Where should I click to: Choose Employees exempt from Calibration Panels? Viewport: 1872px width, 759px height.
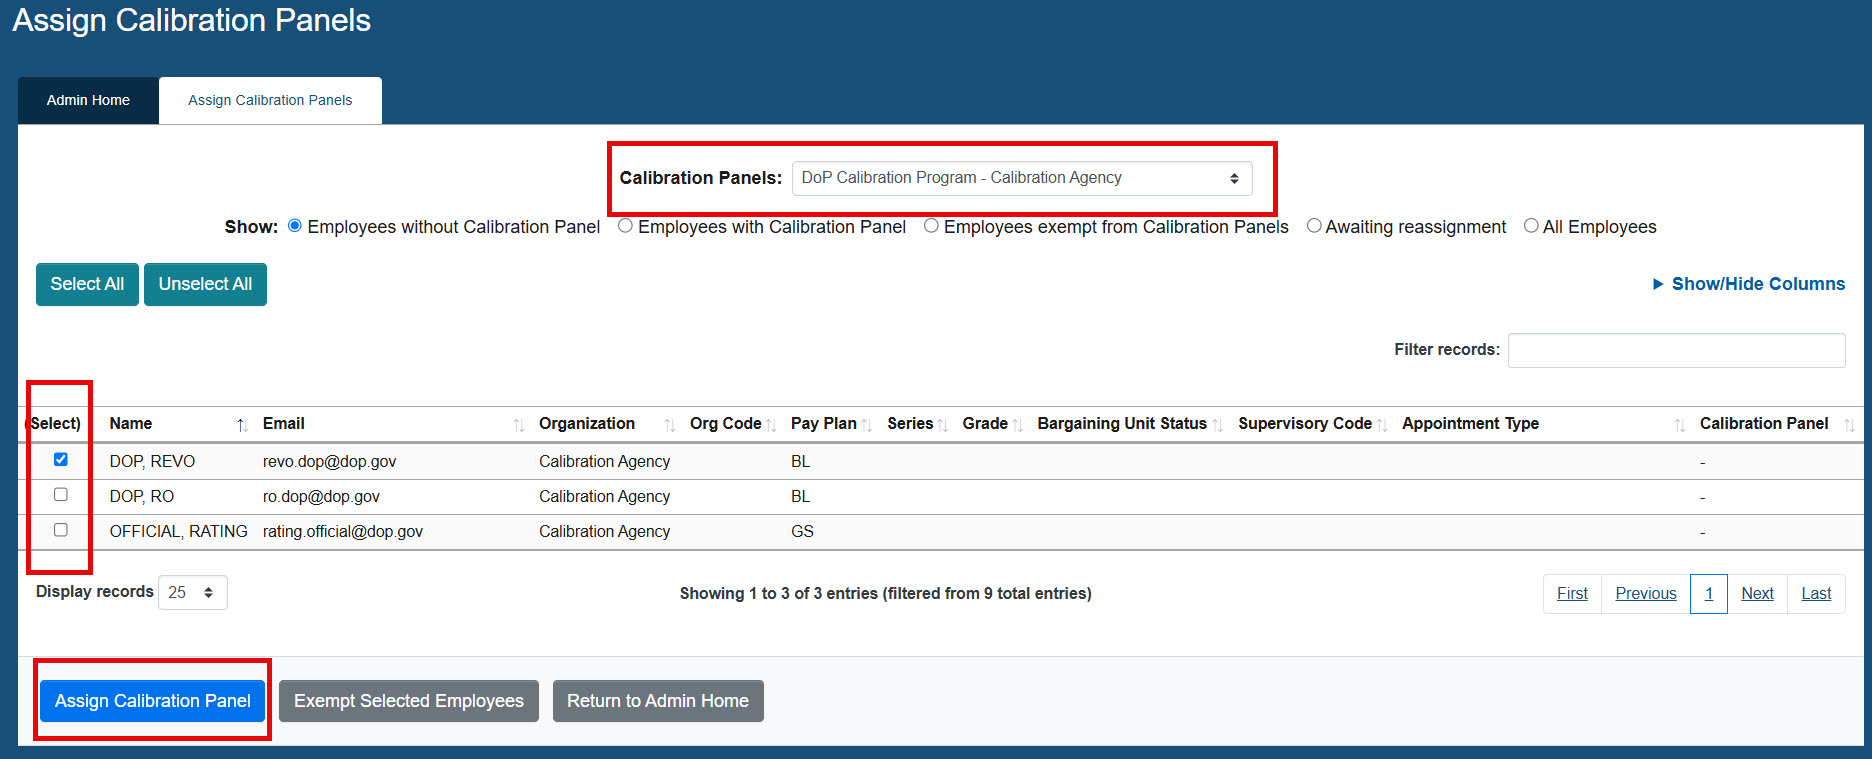click(931, 226)
